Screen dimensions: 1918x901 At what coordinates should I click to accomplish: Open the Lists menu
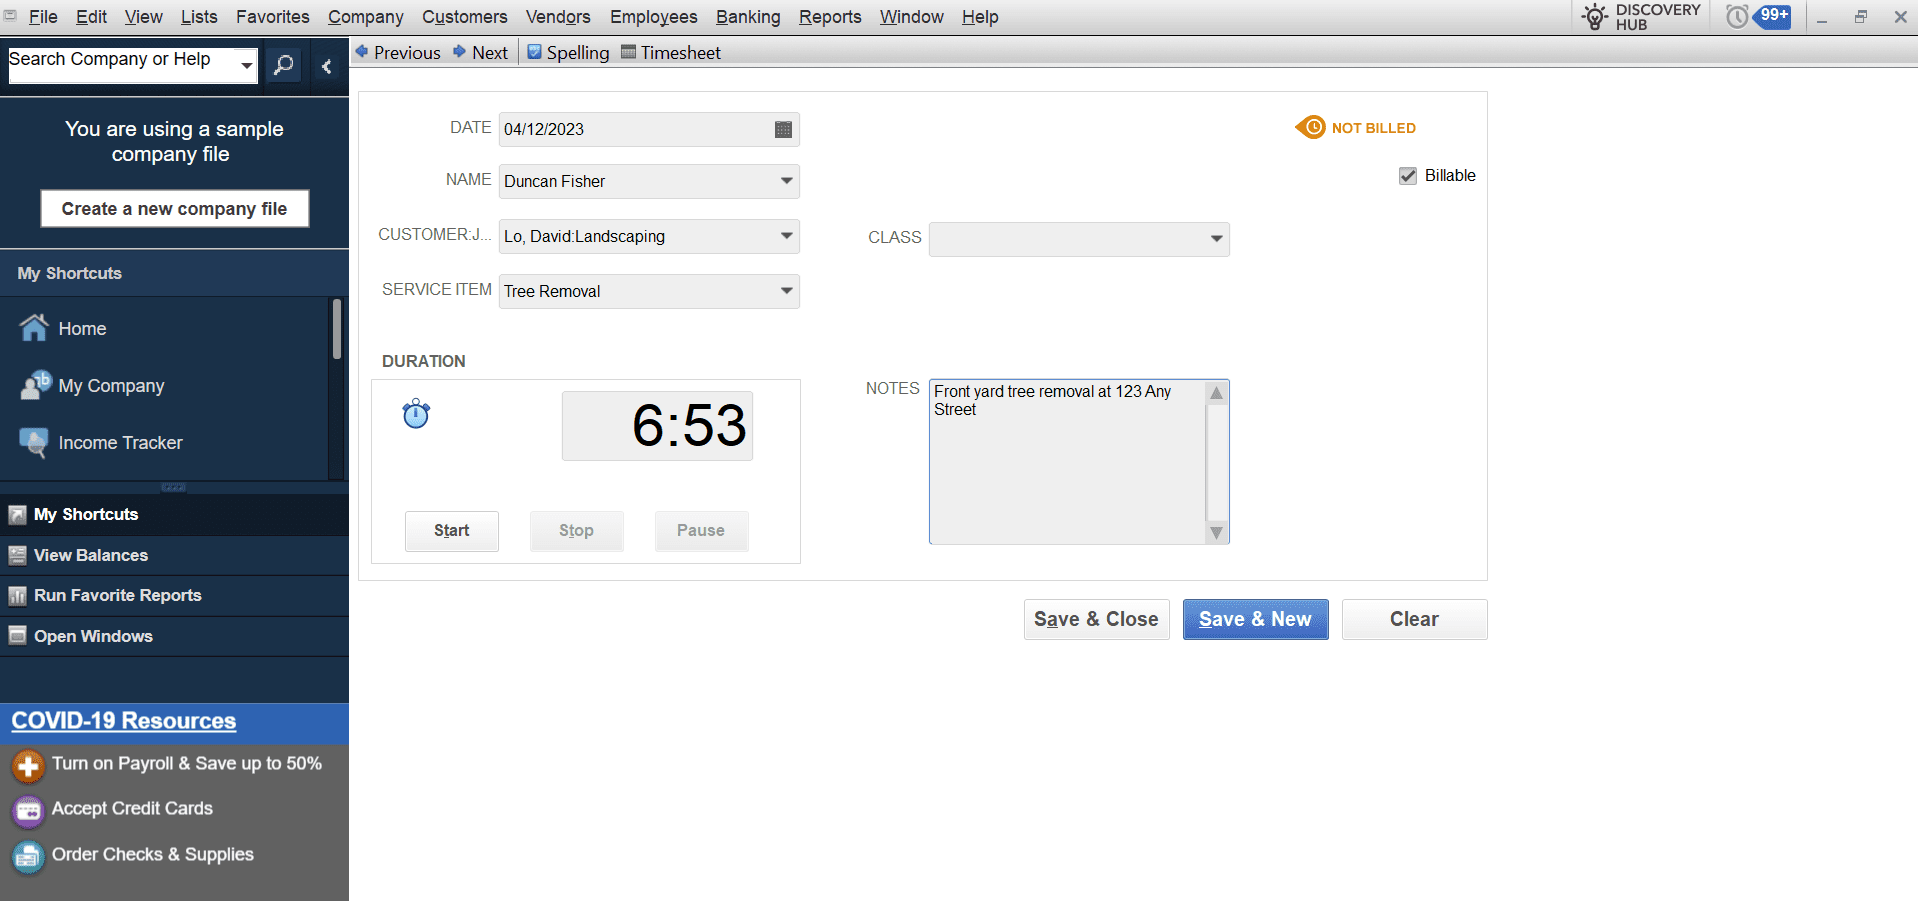(x=199, y=17)
